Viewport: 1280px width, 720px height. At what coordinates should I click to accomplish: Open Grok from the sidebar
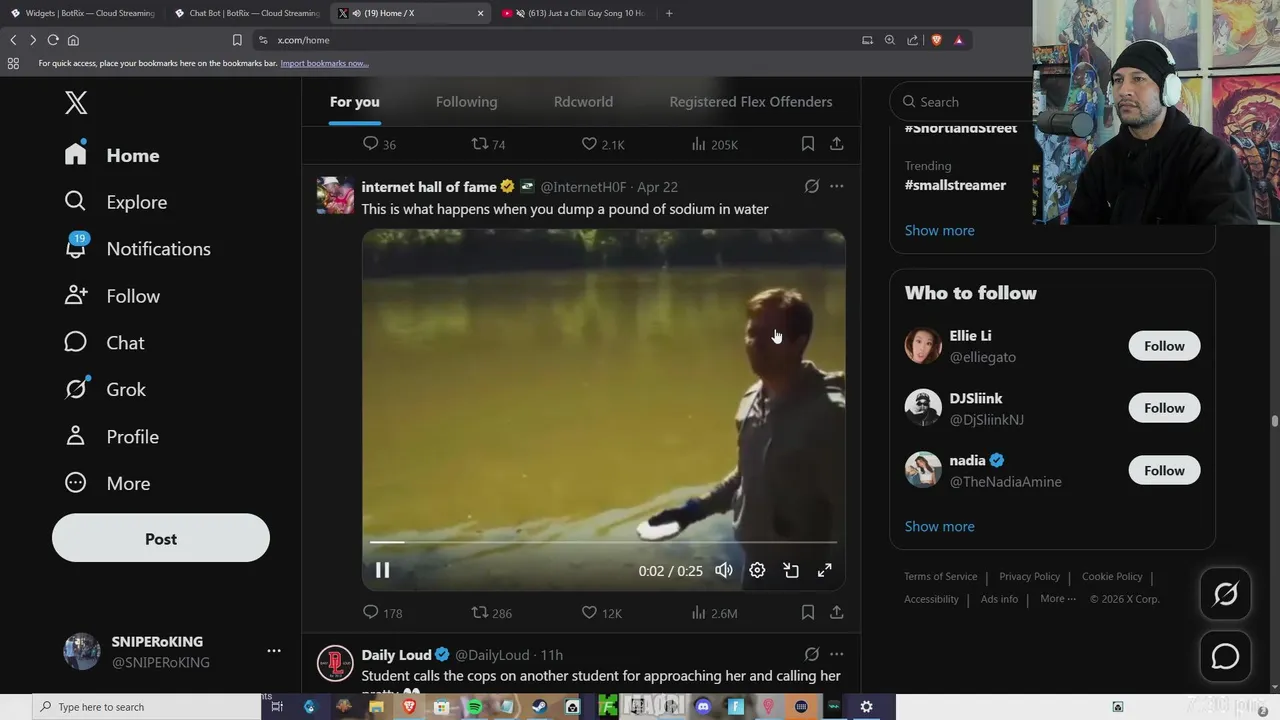(105, 389)
